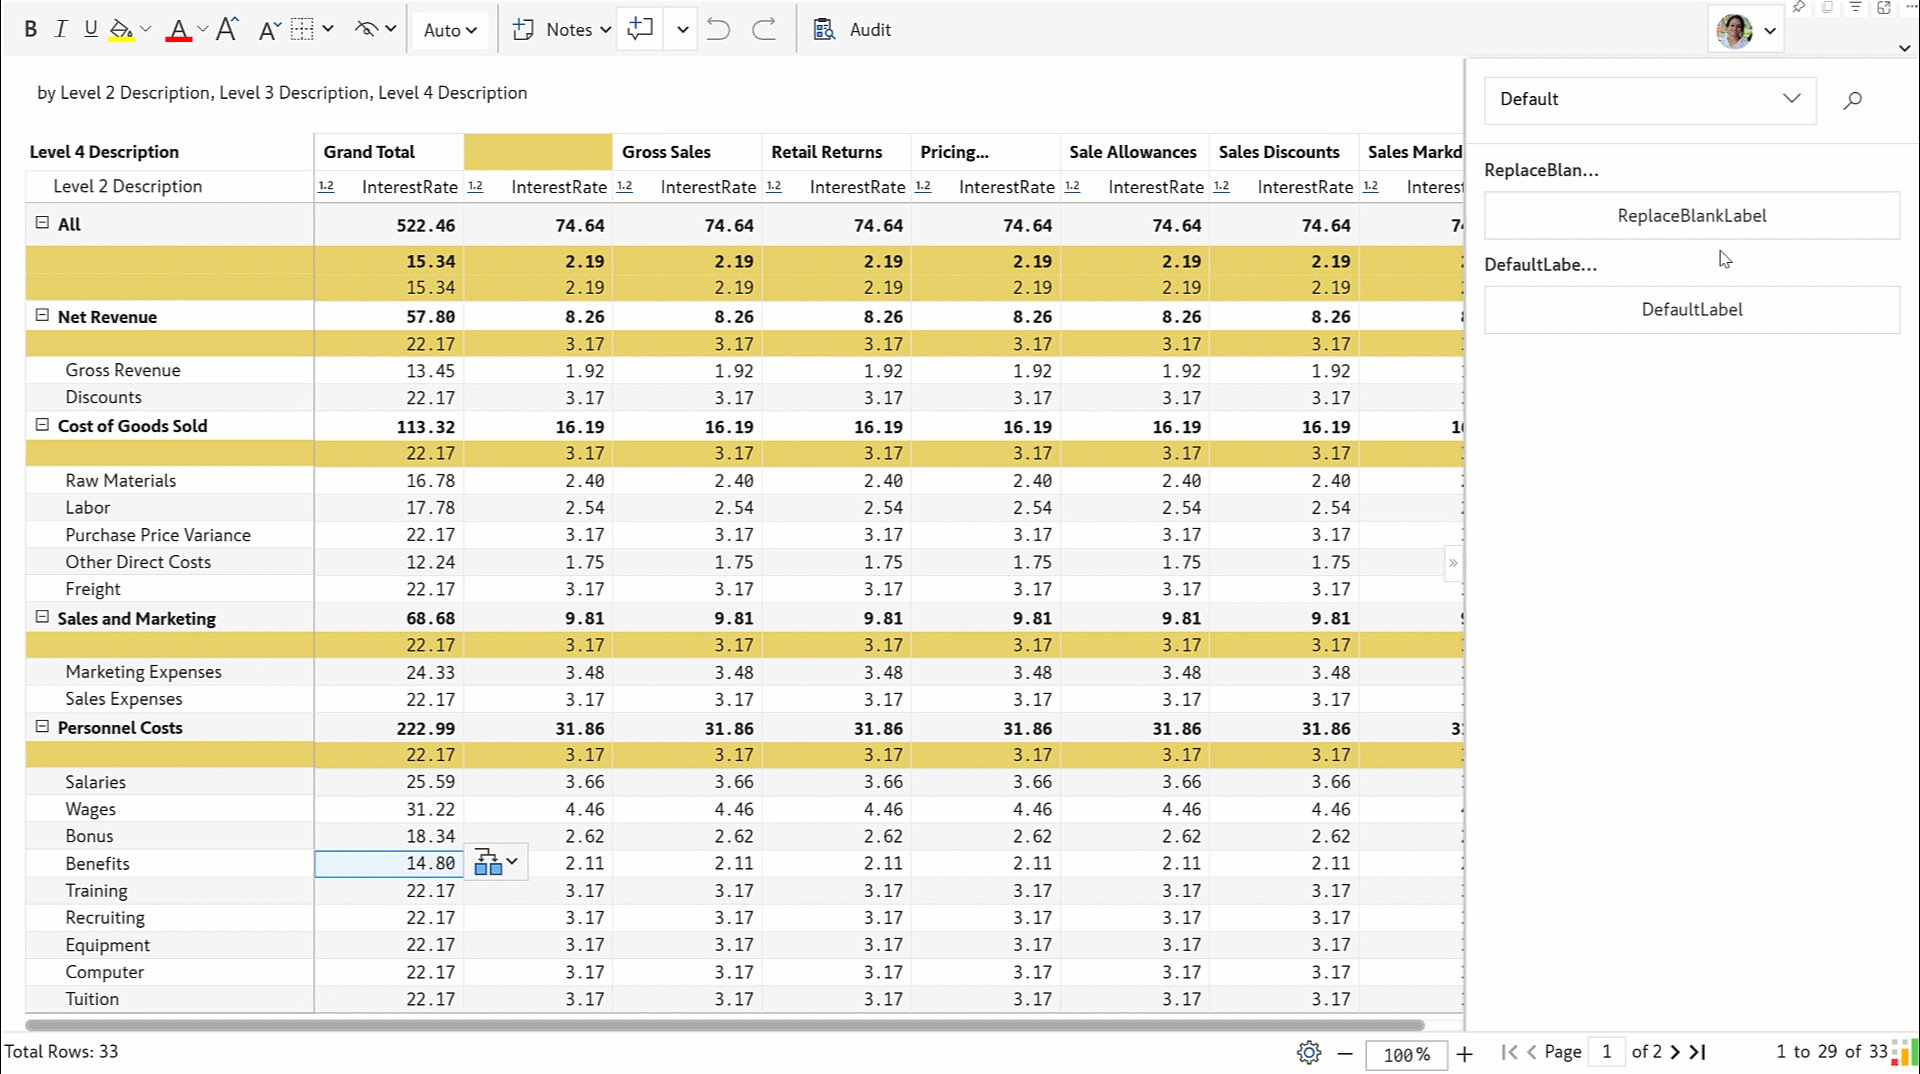Open the settings gear in status bar
Viewport: 1920px width, 1074px height.
(1308, 1052)
